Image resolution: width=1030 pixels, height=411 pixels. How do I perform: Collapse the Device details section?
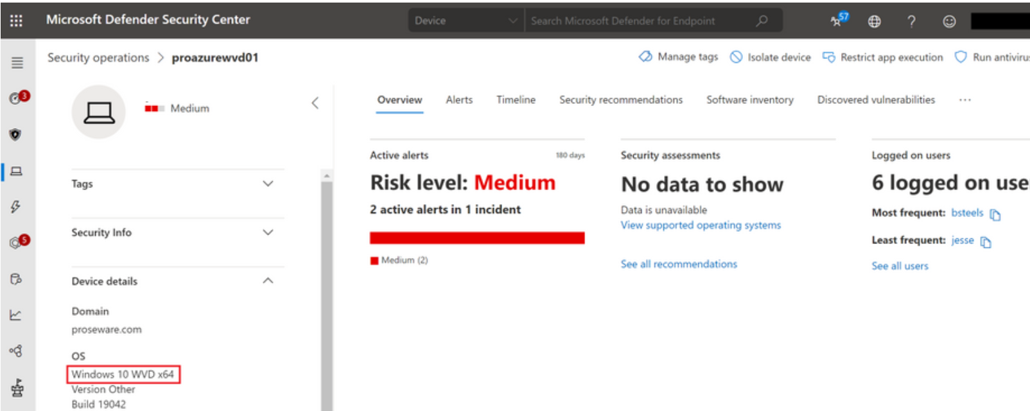[x=267, y=281]
